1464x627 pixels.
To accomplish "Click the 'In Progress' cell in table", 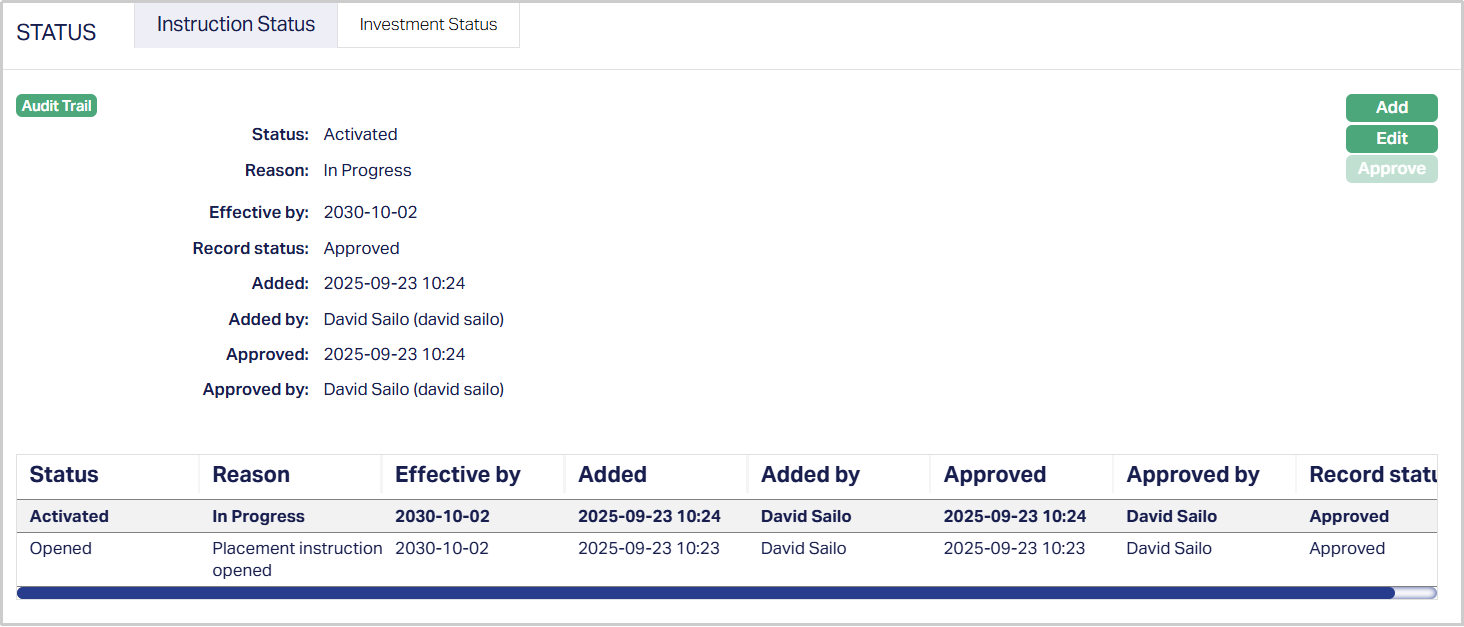I will click(258, 517).
